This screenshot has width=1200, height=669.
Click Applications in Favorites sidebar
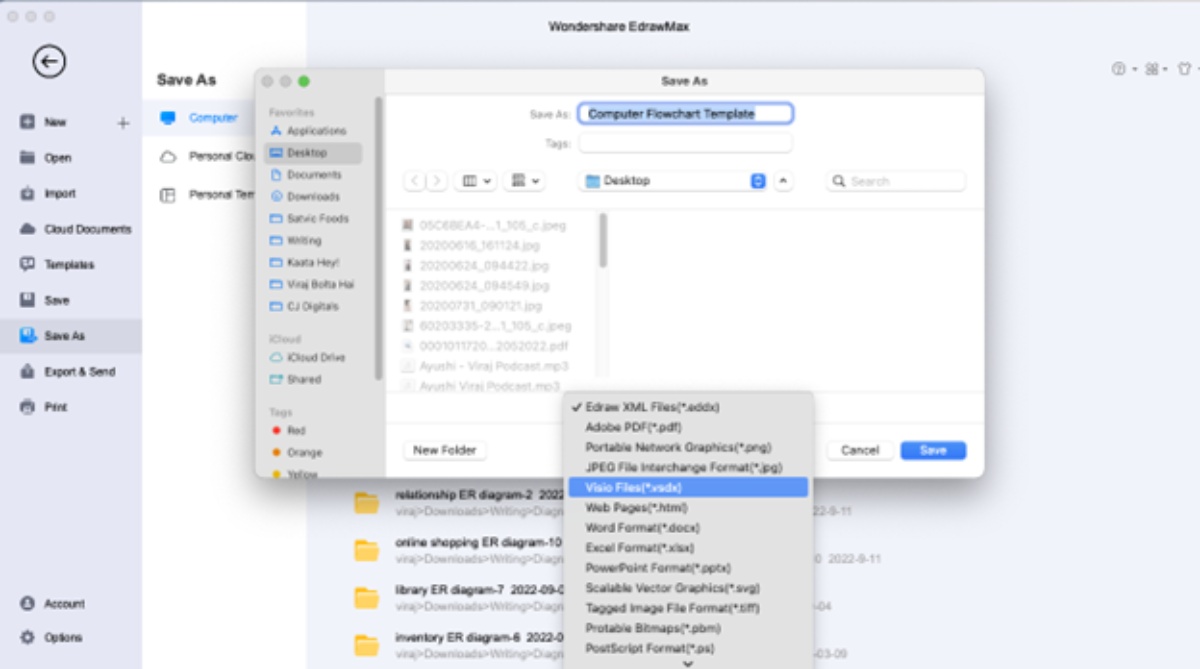[308, 131]
